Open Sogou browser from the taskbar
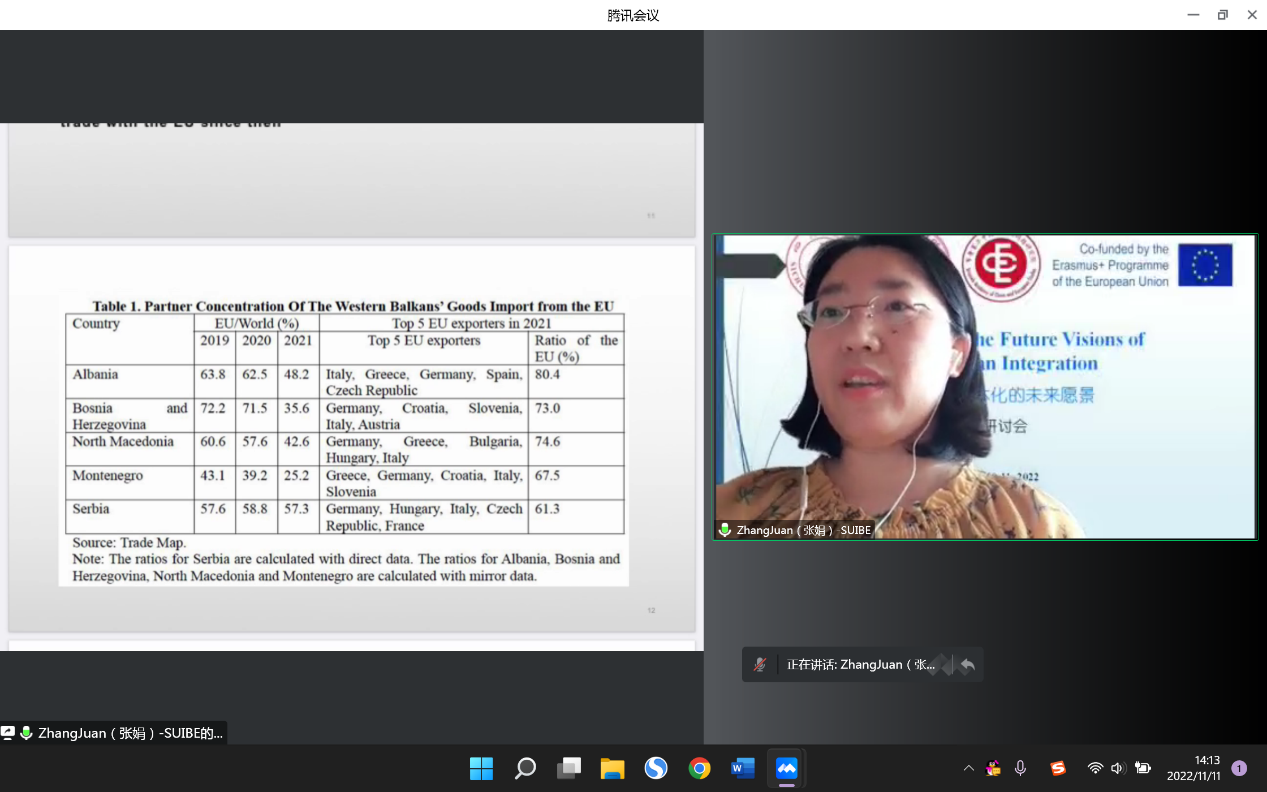 (x=656, y=768)
